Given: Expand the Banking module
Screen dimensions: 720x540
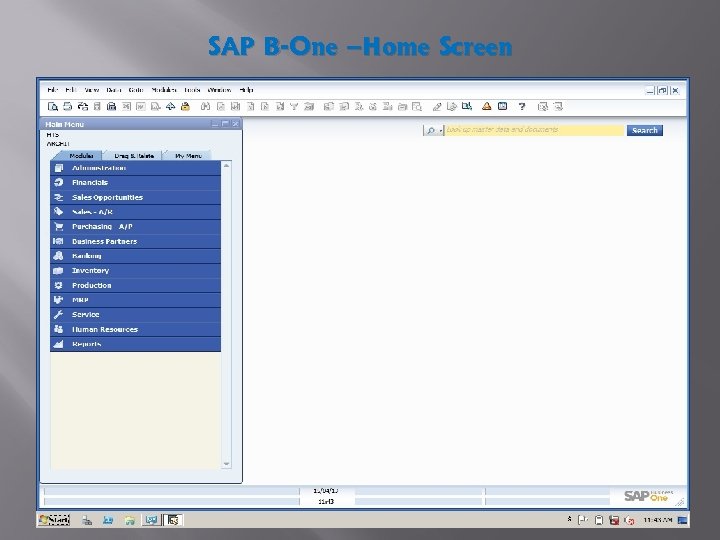Looking at the screenshot, I should click(x=135, y=256).
